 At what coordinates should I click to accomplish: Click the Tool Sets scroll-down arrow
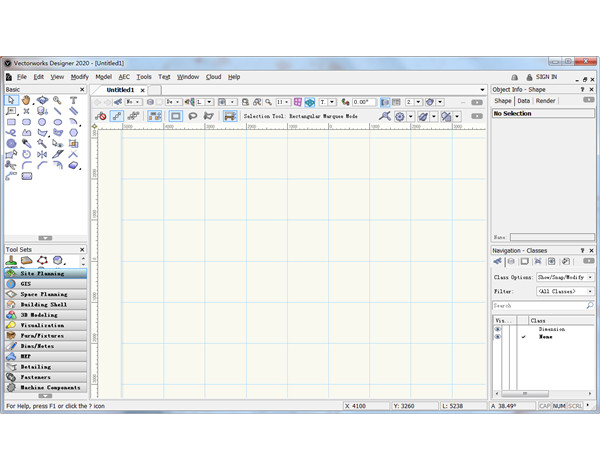[83, 264]
